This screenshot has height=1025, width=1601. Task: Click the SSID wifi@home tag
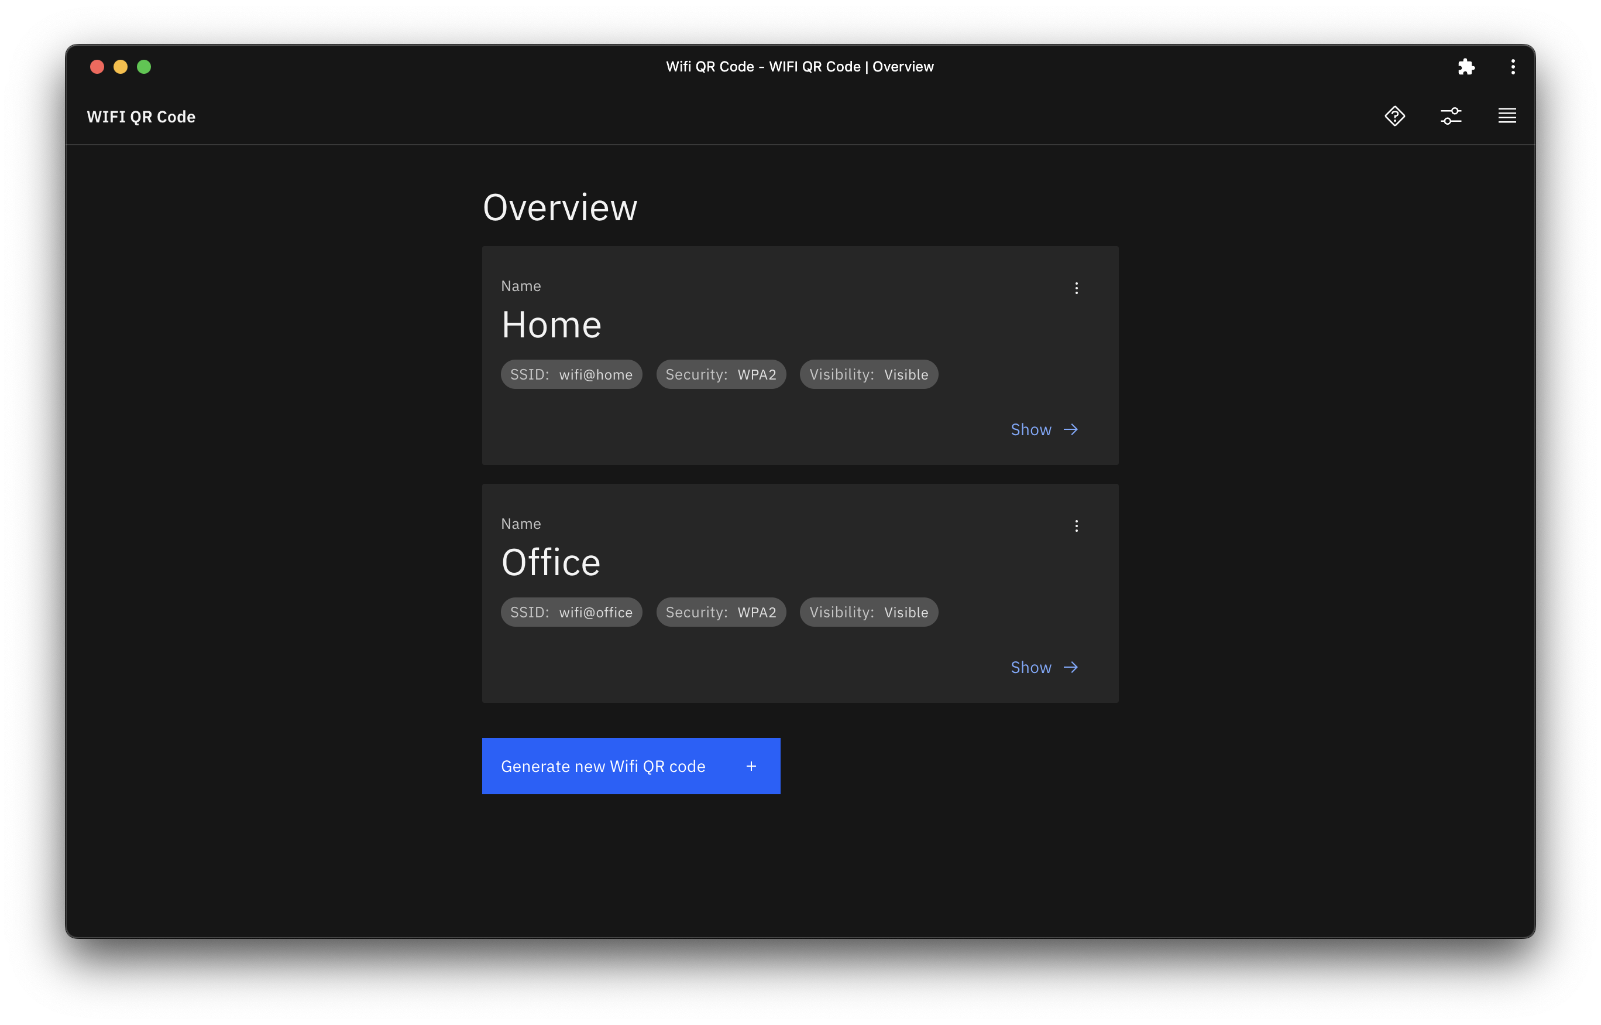tap(571, 375)
